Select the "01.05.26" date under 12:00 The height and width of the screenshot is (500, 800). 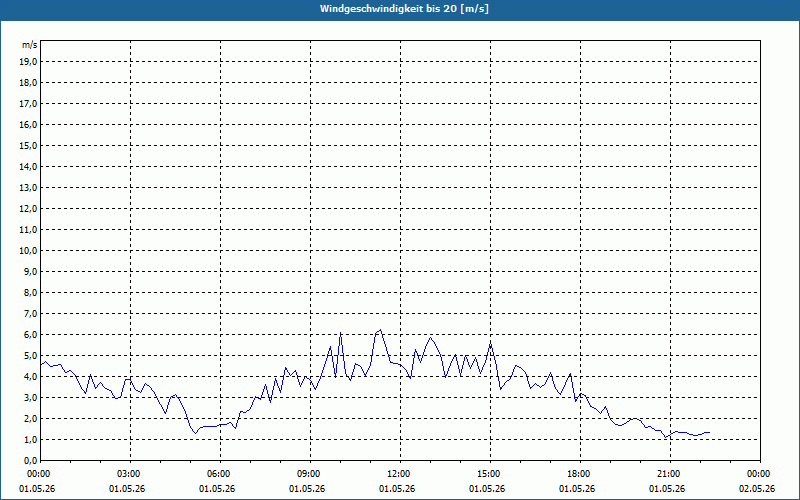397,489
